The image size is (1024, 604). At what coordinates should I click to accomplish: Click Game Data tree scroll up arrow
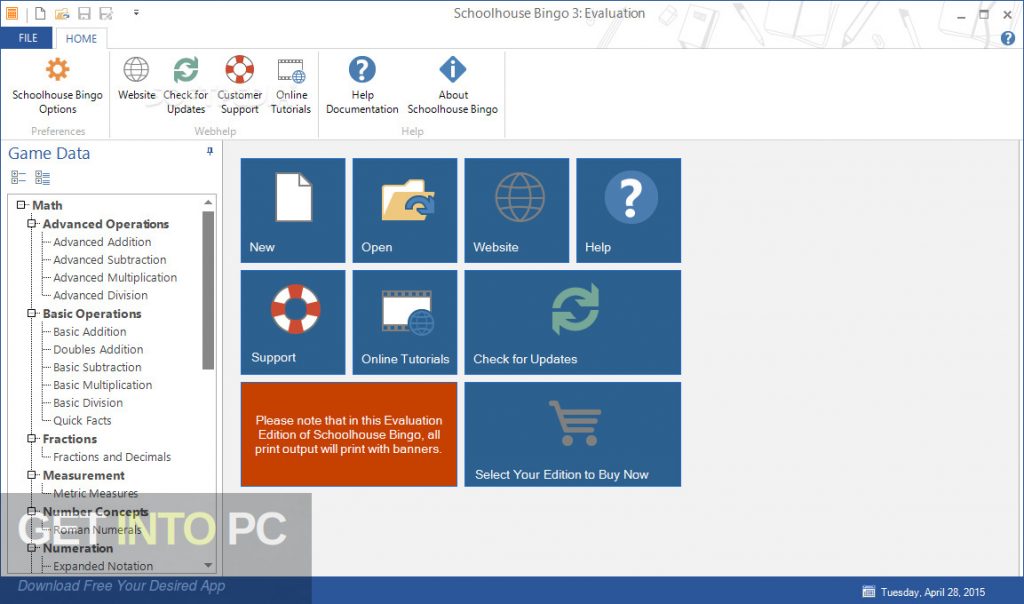pyautogui.click(x=208, y=202)
